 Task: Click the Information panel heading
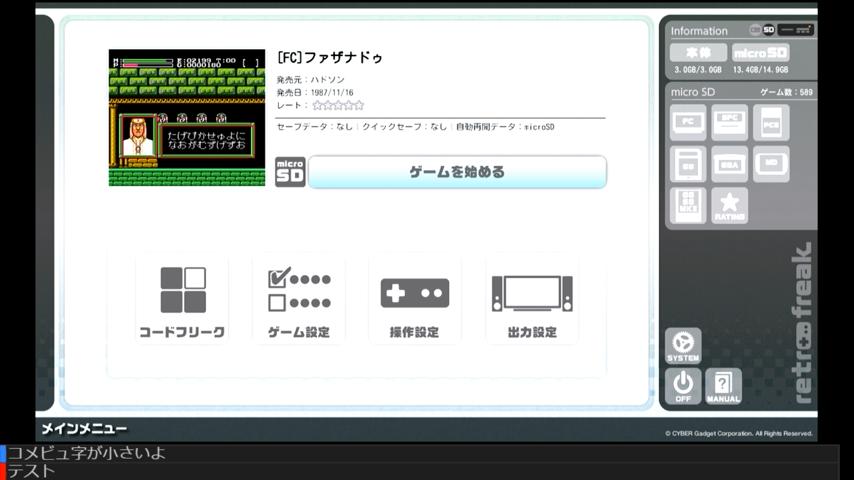699,31
